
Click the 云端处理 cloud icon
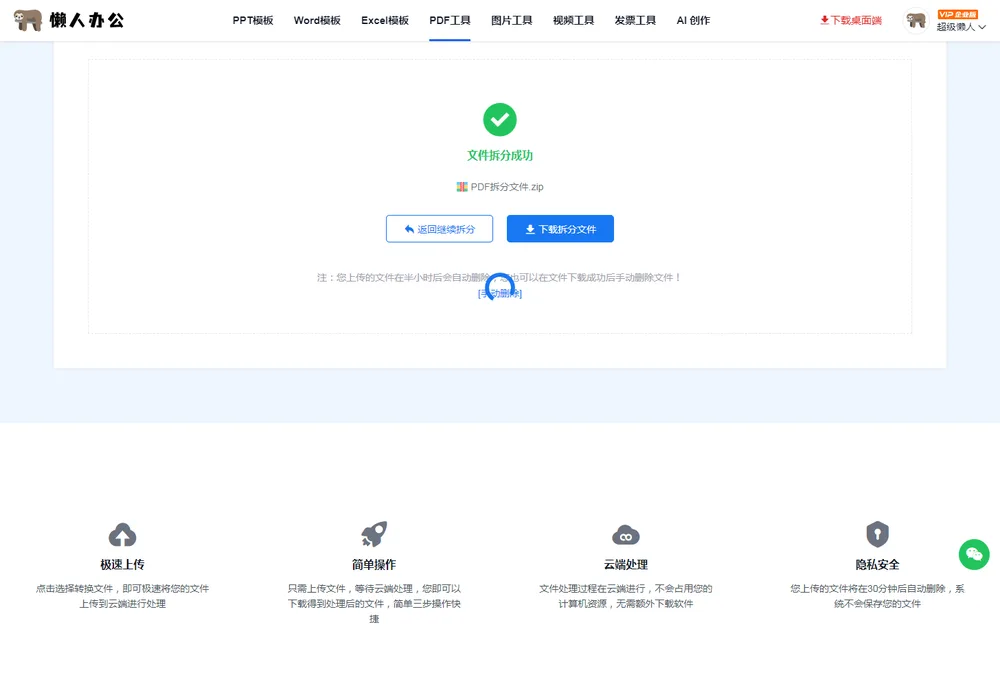626,535
